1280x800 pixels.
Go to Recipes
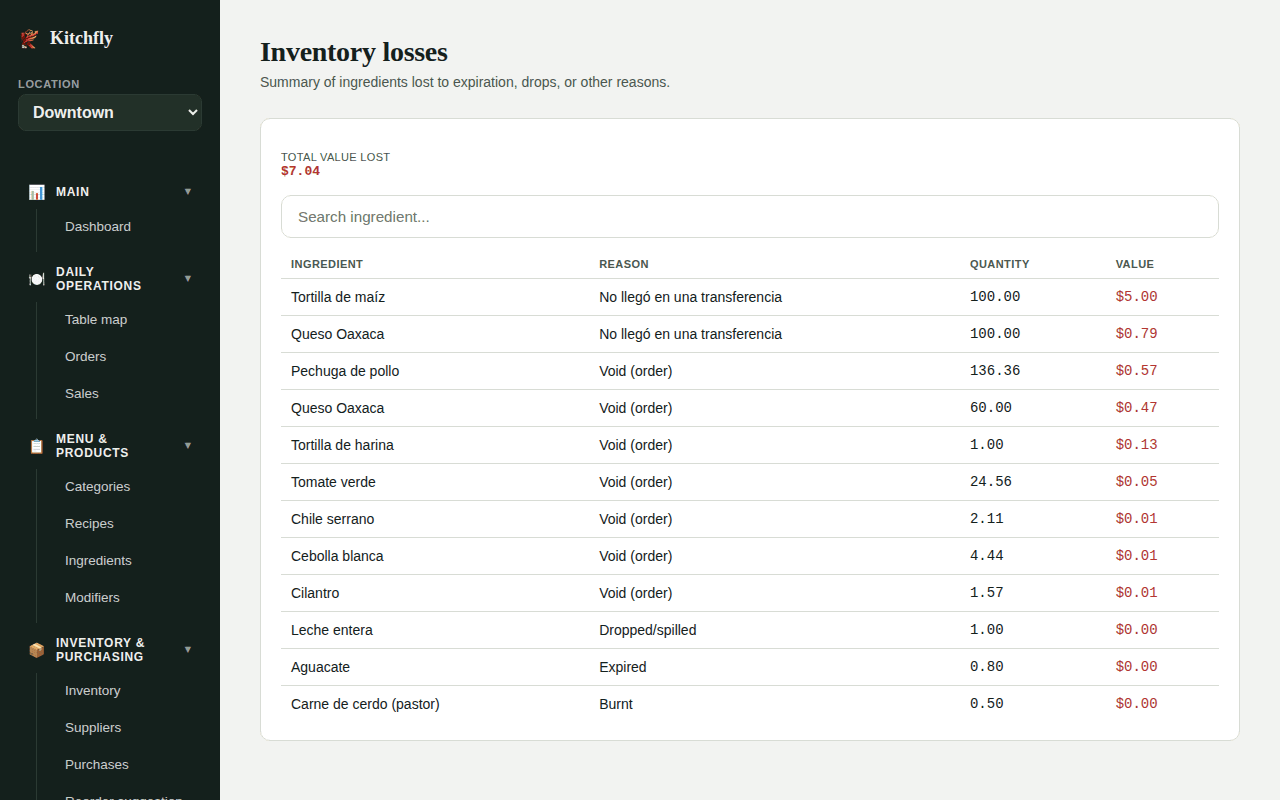[90, 524]
